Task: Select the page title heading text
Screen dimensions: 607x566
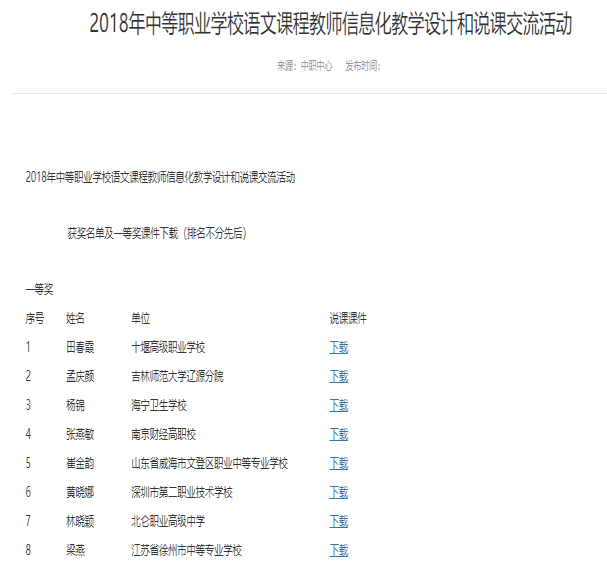Action: point(331,24)
